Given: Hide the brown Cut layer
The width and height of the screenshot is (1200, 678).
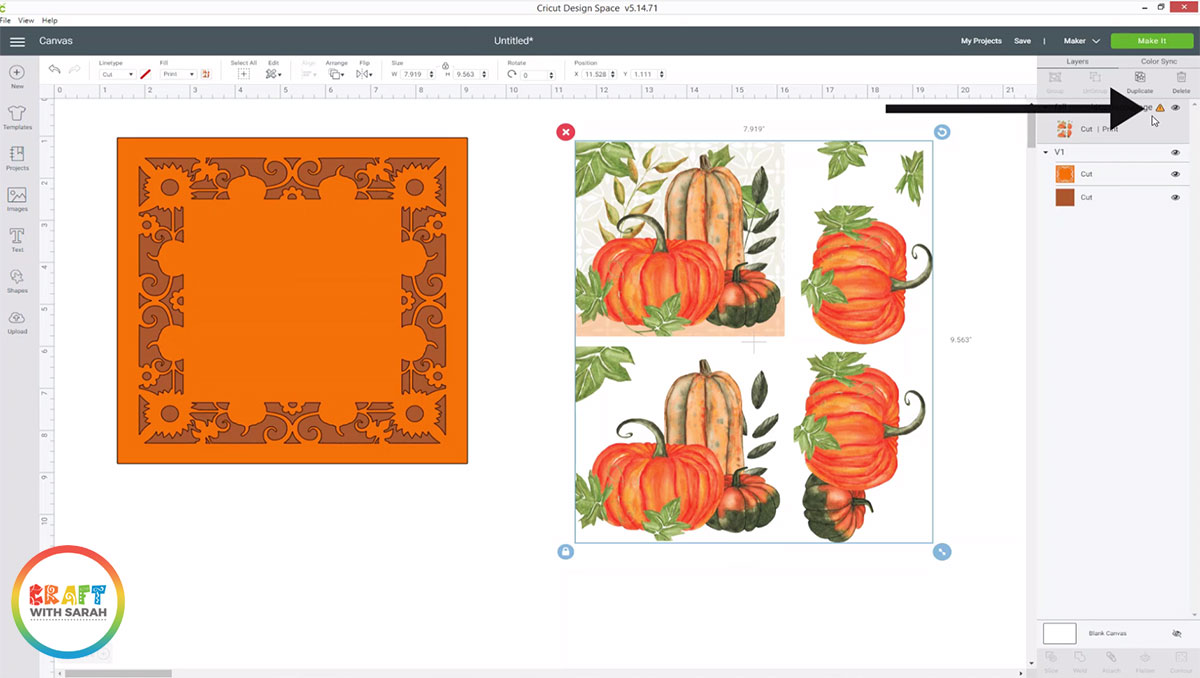Looking at the screenshot, I should [x=1176, y=197].
